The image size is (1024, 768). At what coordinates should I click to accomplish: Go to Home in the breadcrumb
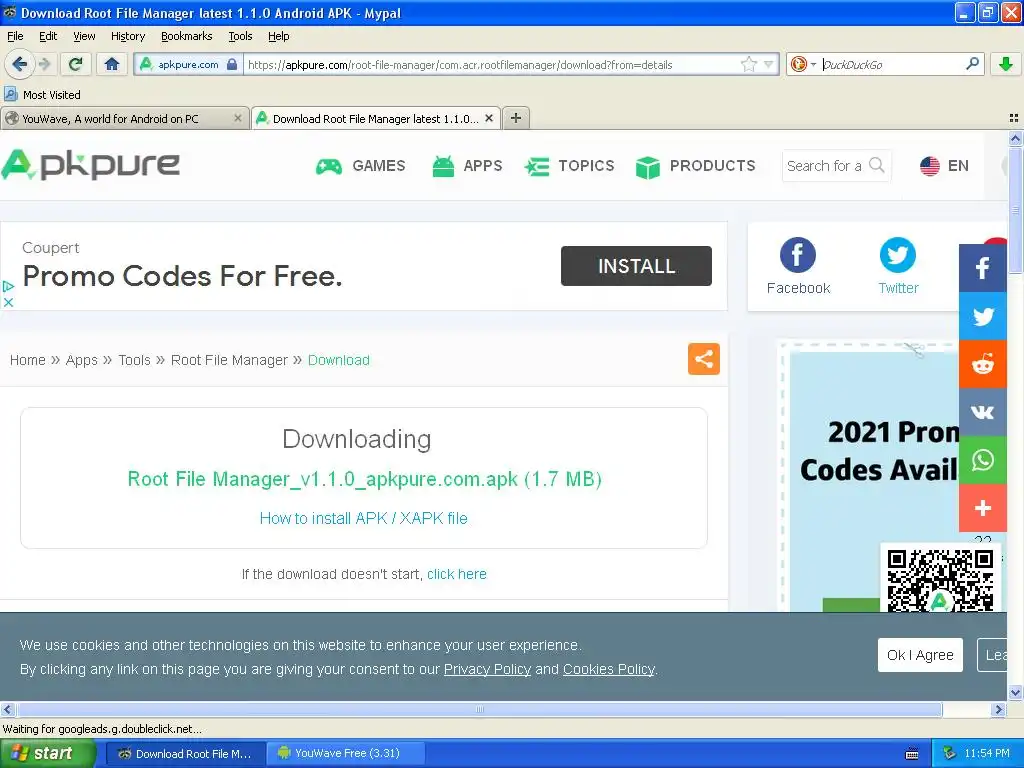pyautogui.click(x=27, y=360)
